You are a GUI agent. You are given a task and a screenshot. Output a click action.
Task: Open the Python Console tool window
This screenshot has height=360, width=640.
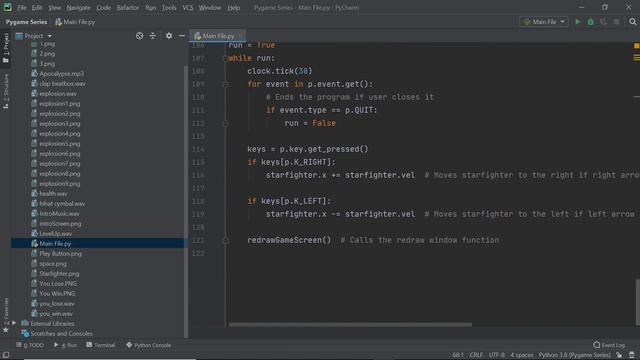[149, 345]
